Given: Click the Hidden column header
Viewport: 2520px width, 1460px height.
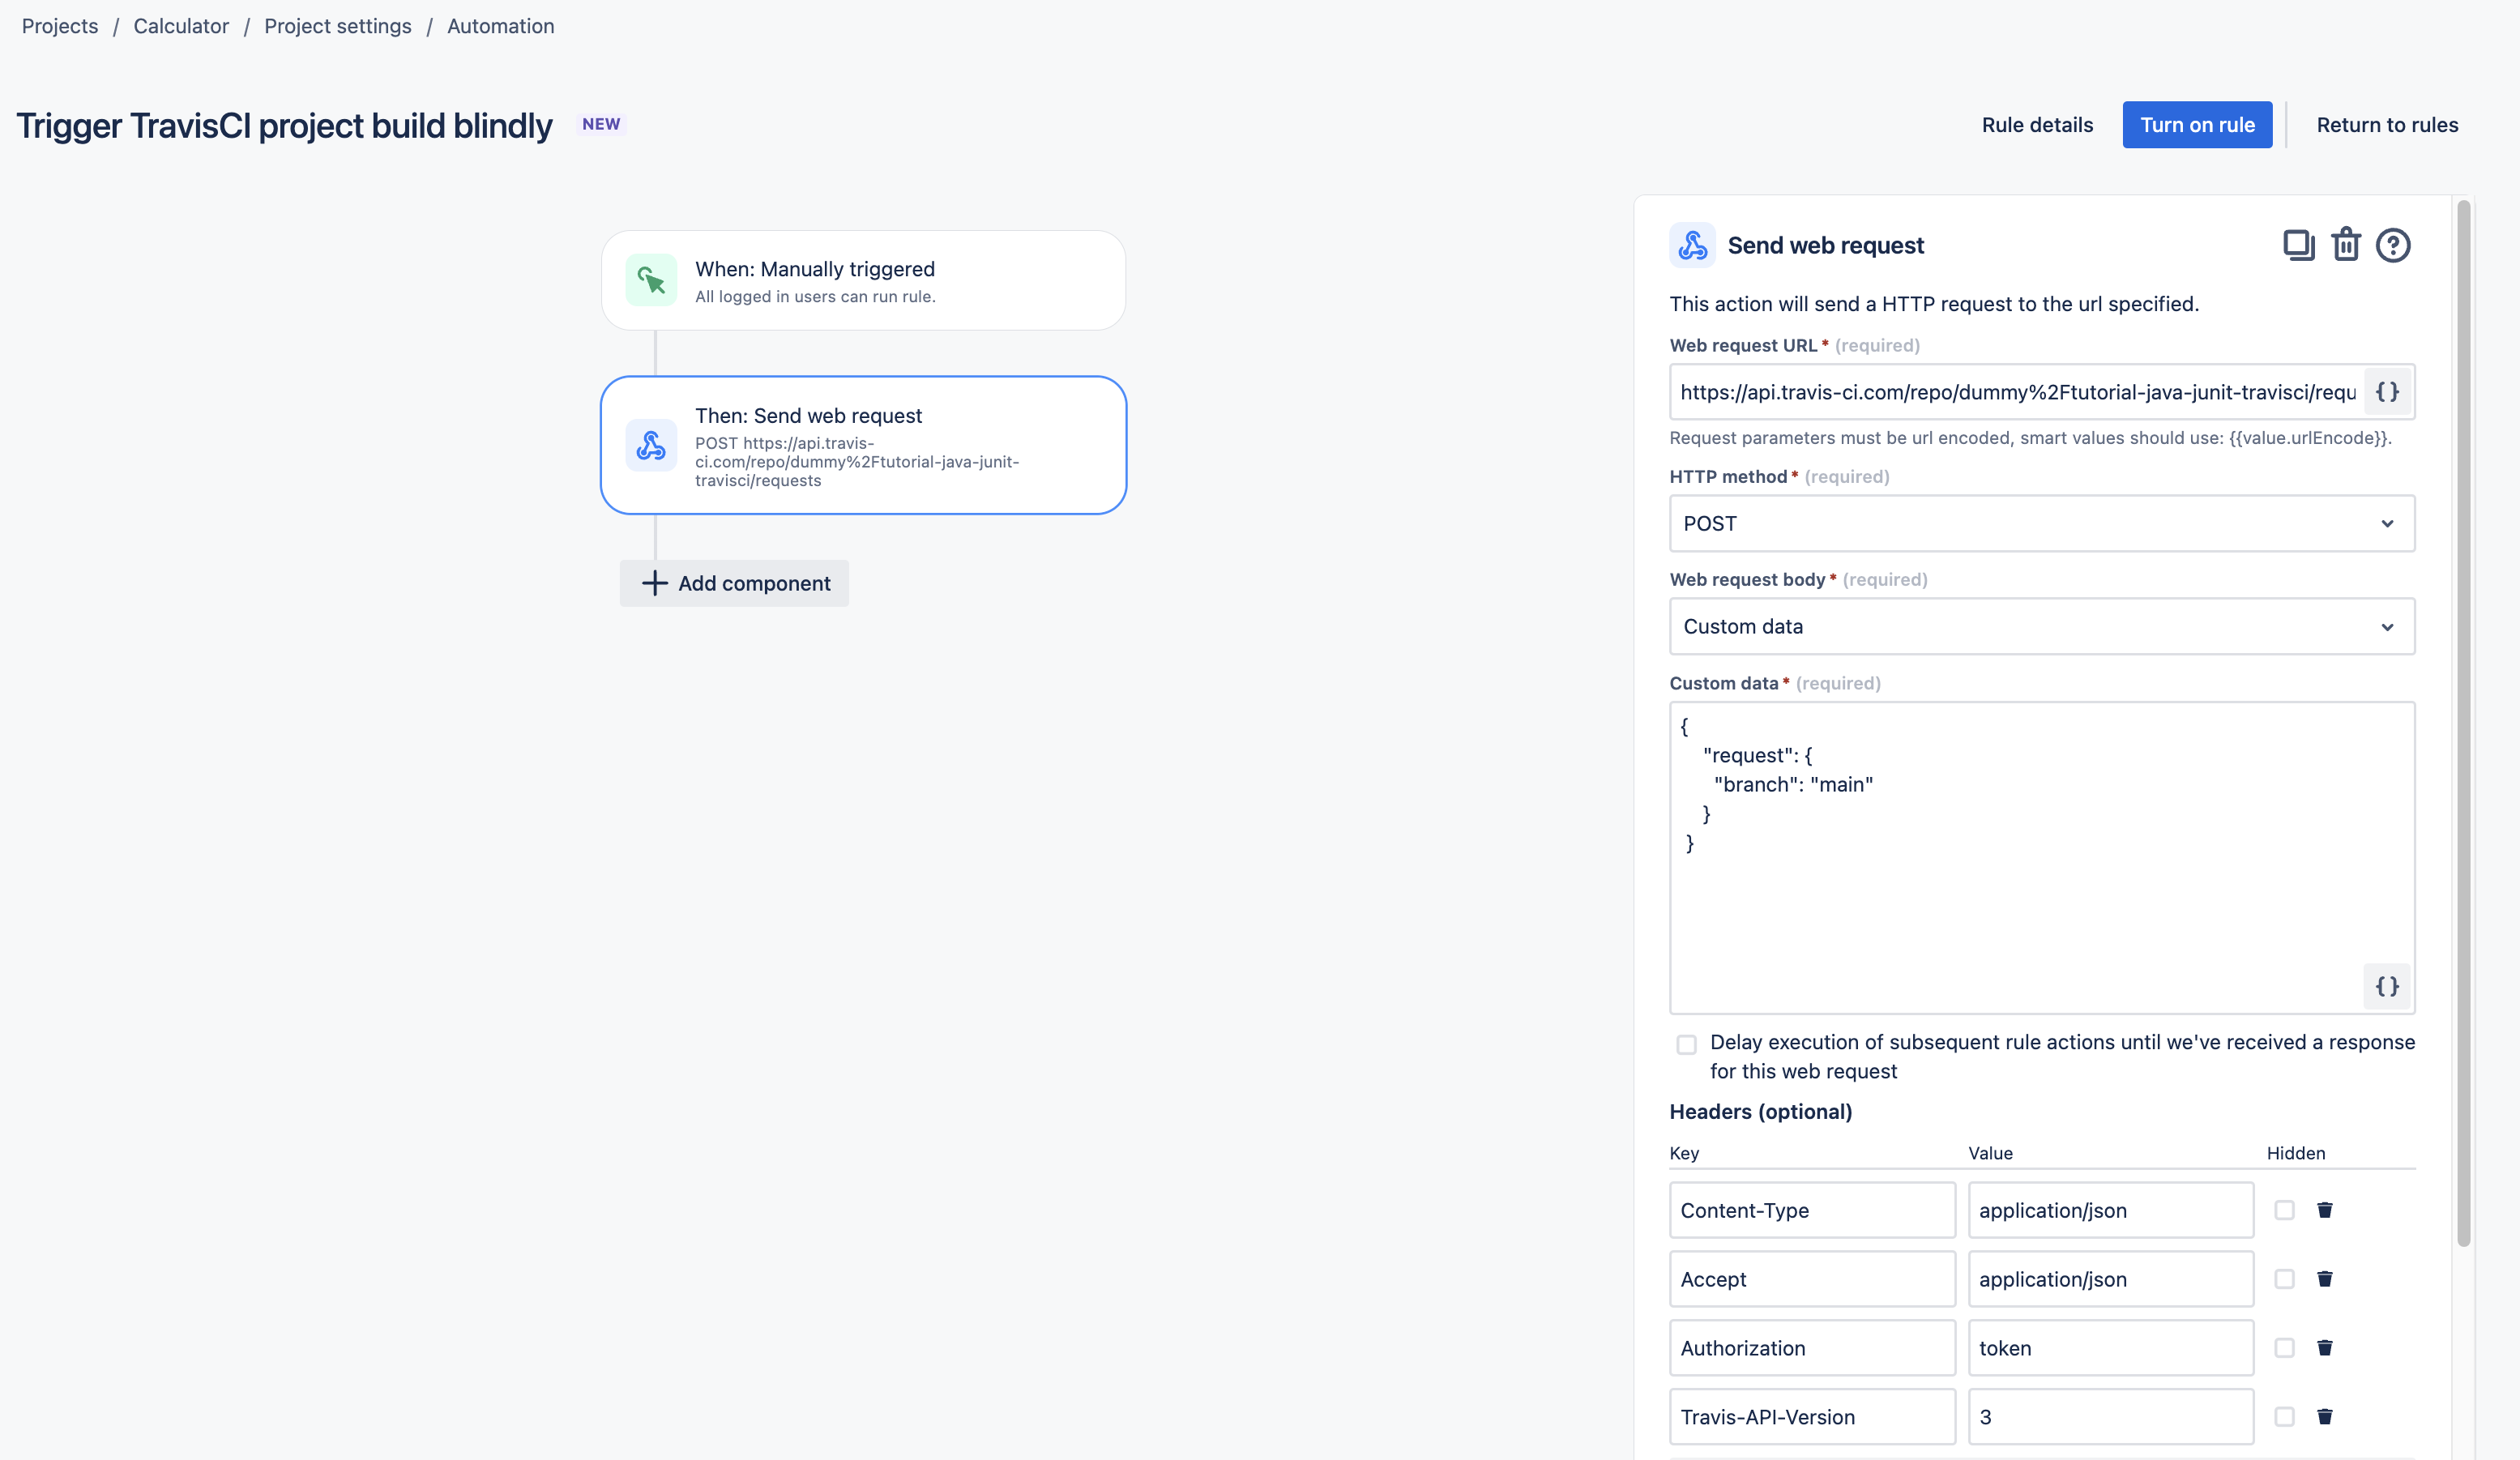Looking at the screenshot, I should click(2296, 1153).
